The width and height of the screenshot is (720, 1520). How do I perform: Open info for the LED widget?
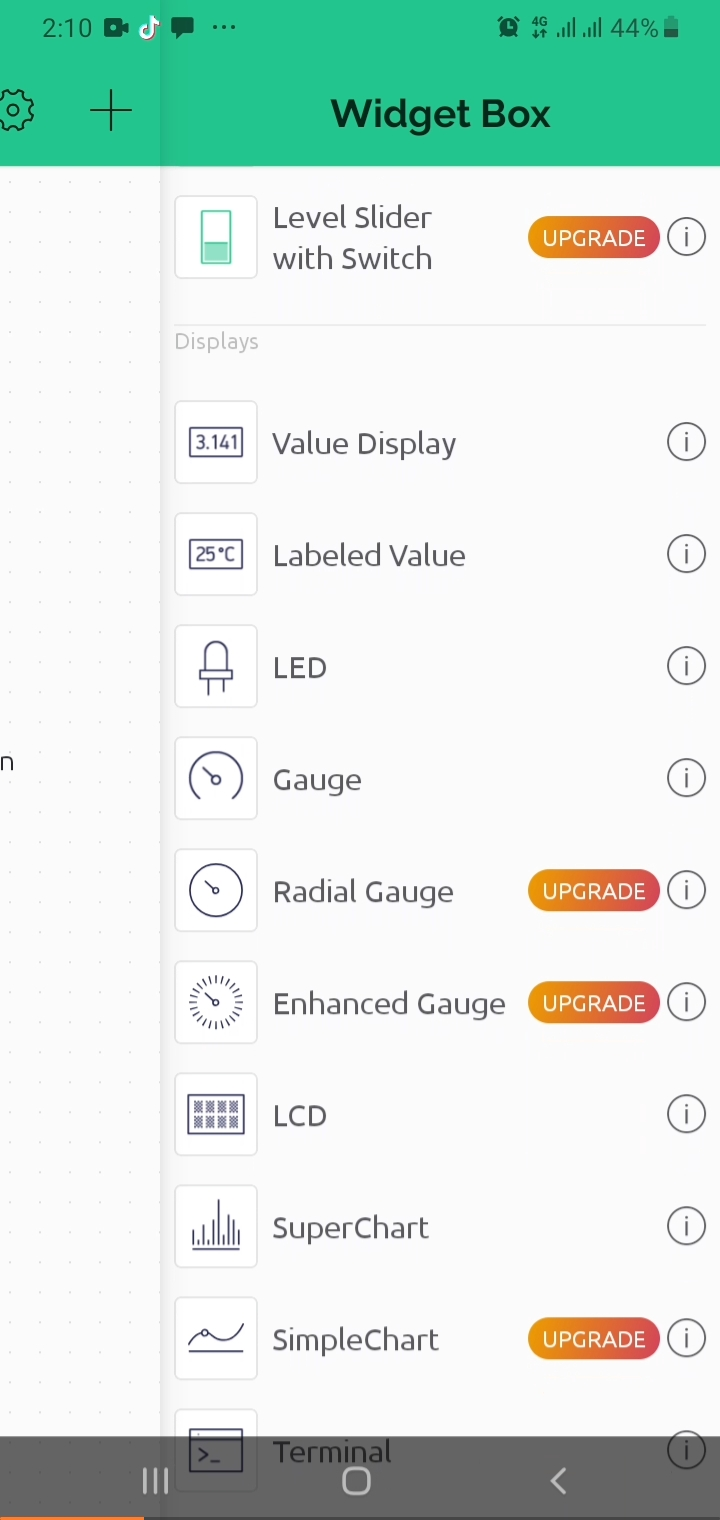pyautogui.click(x=686, y=666)
